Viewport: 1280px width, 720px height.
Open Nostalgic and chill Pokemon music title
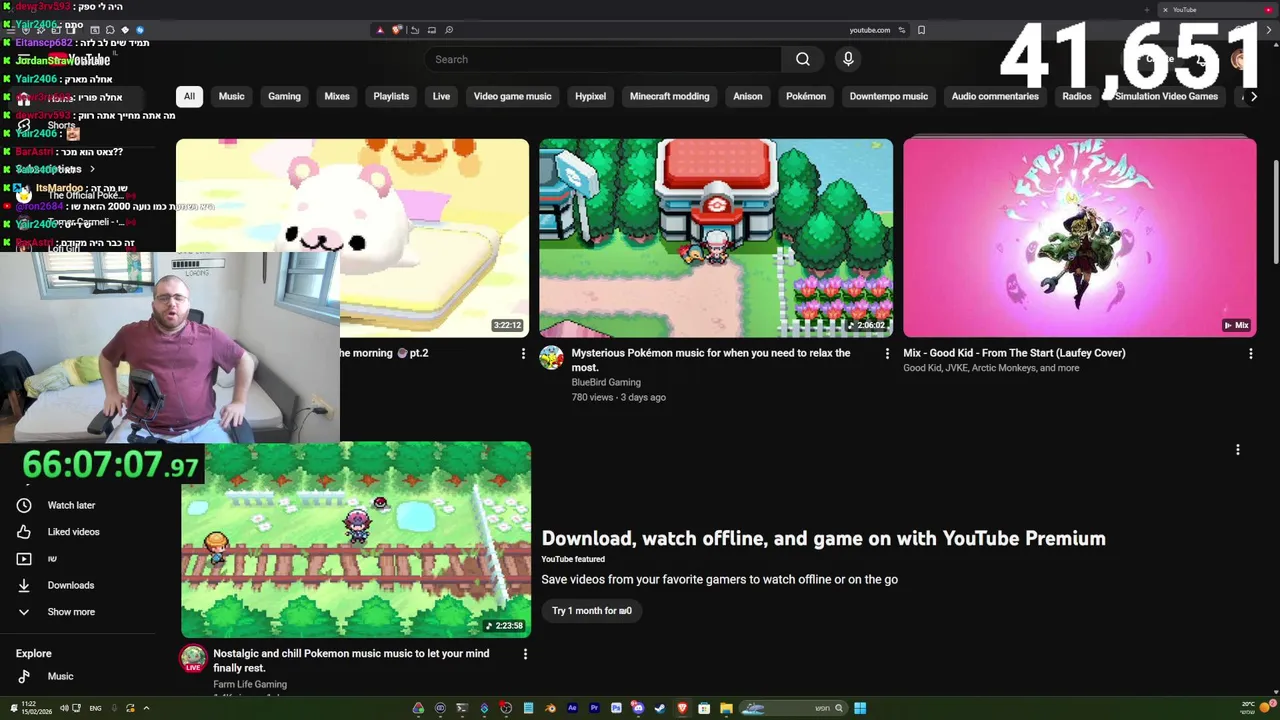351,661
